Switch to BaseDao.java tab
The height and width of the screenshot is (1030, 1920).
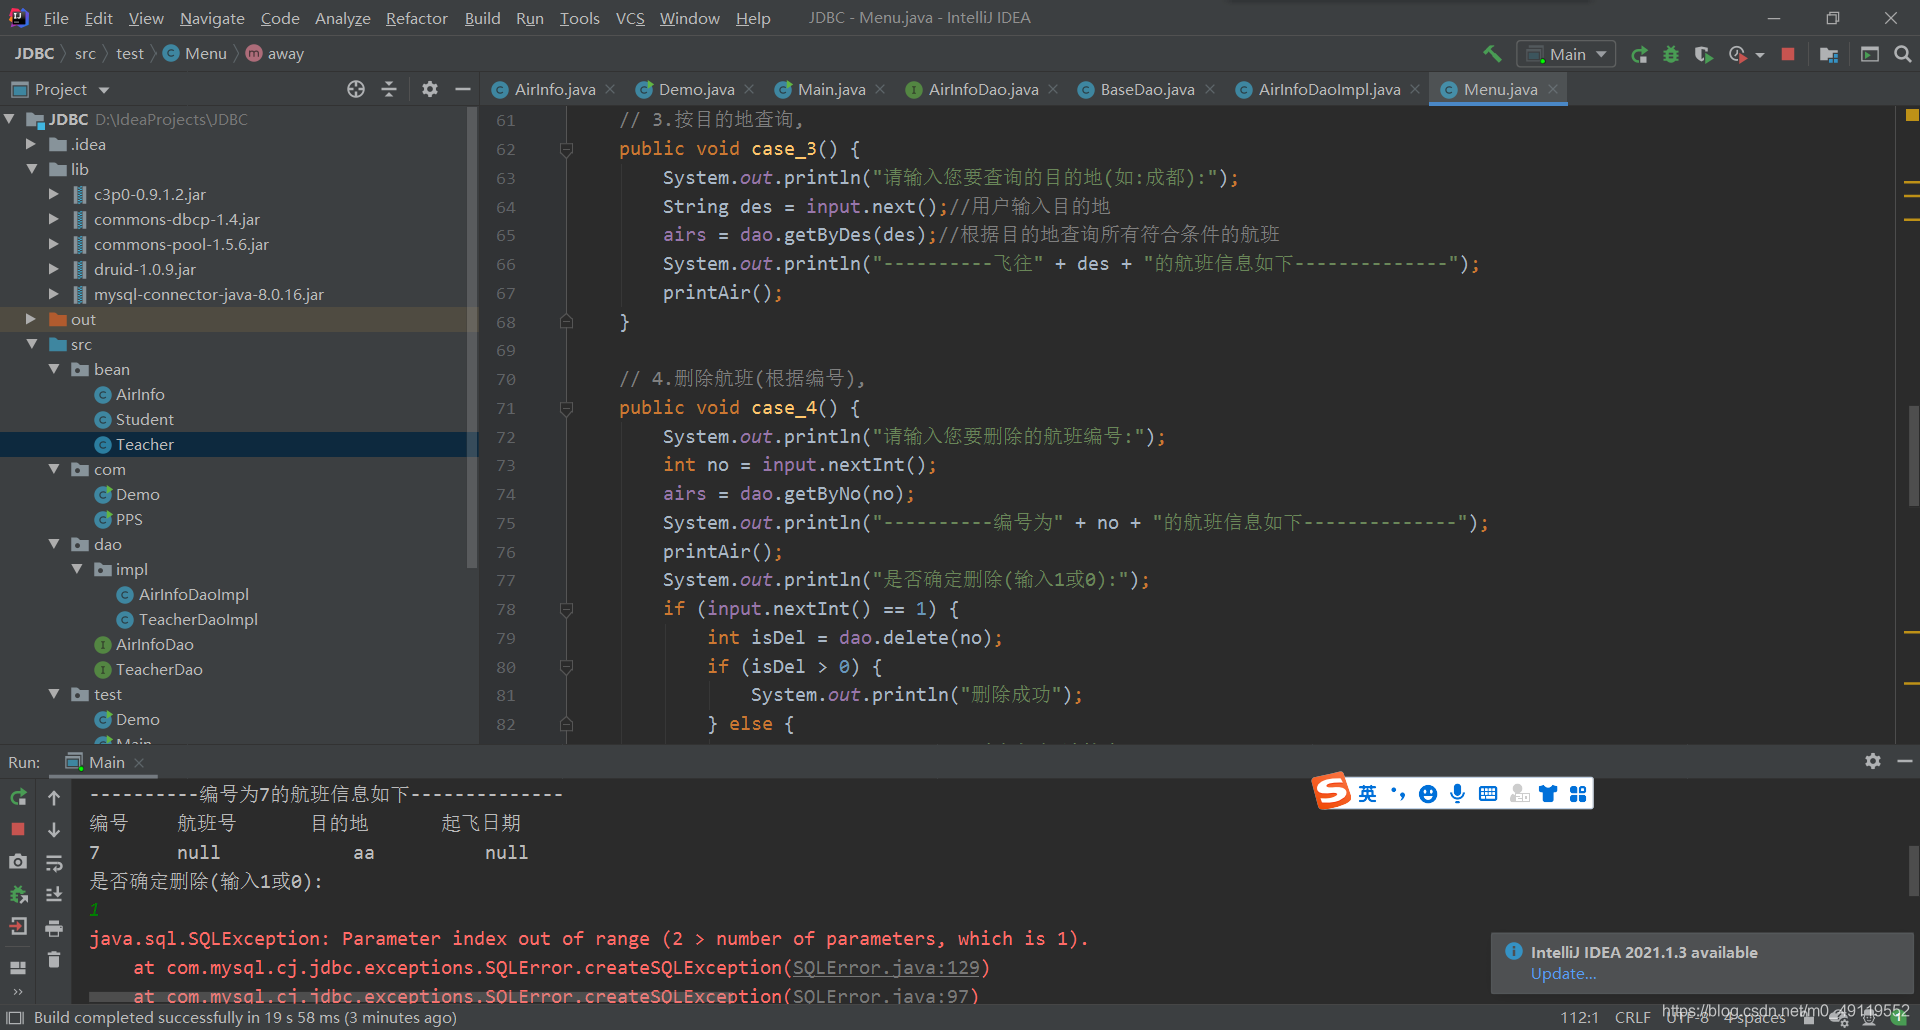pyautogui.click(x=1146, y=89)
